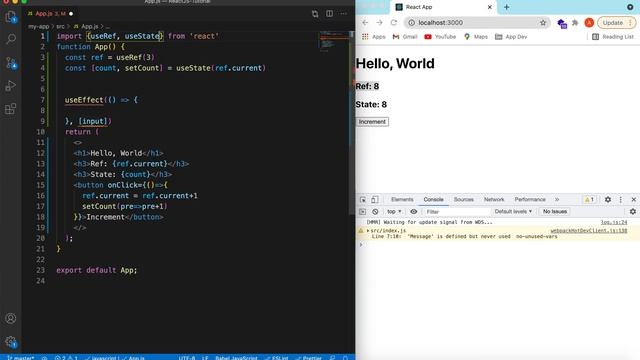Click the No Issues button

point(555,211)
